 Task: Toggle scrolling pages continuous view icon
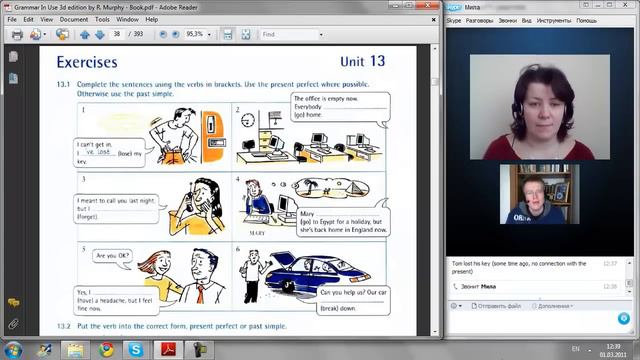[x=228, y=35]
